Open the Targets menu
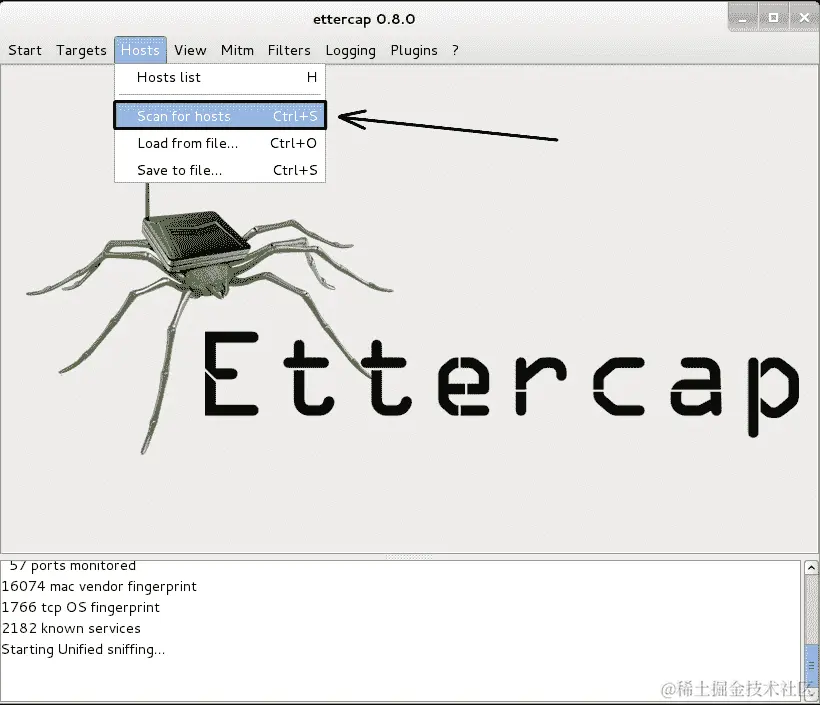 click(81, 50)
